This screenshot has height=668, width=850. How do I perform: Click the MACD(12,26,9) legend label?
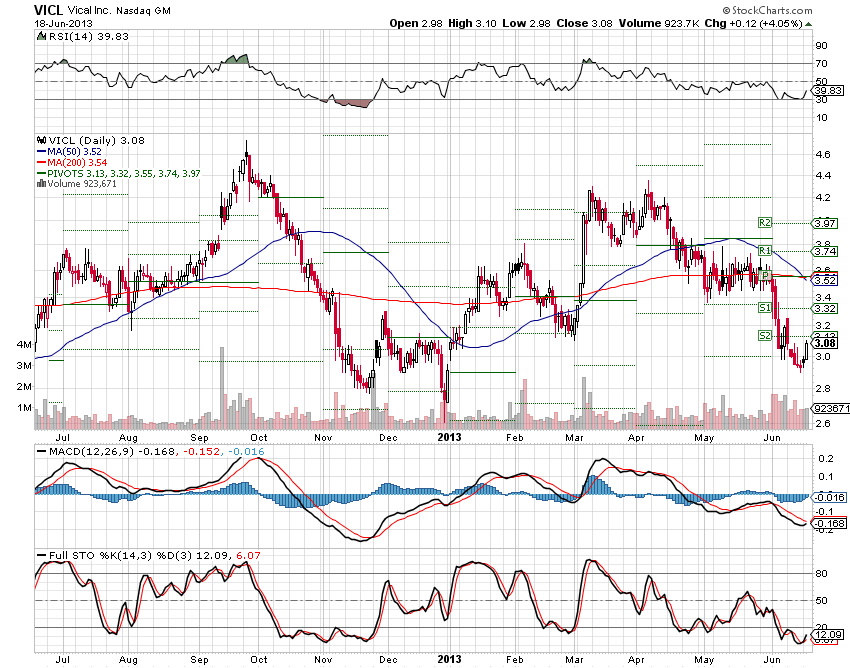(91, 452)
